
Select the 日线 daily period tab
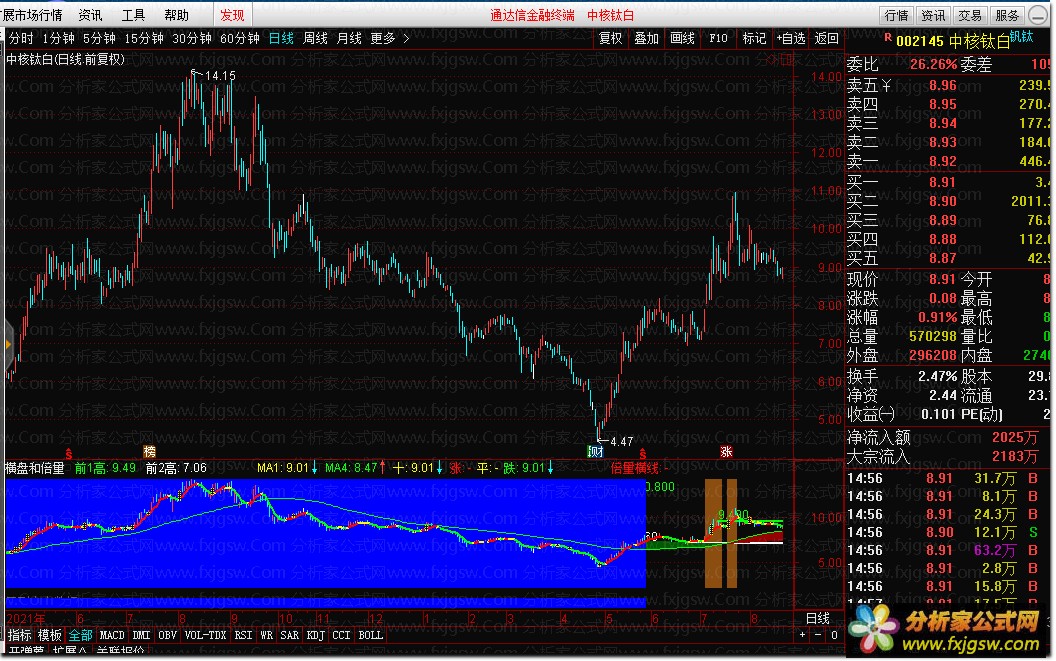(282, 38)
